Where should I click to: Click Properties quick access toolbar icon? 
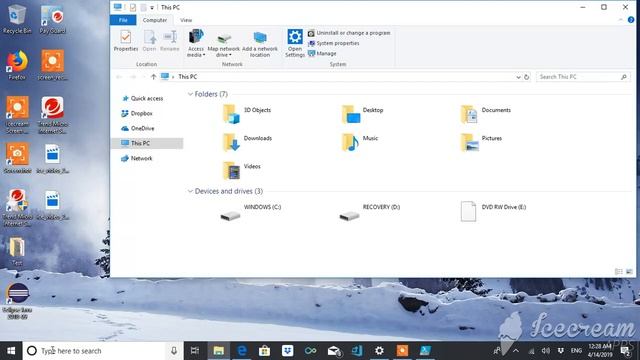133,7
